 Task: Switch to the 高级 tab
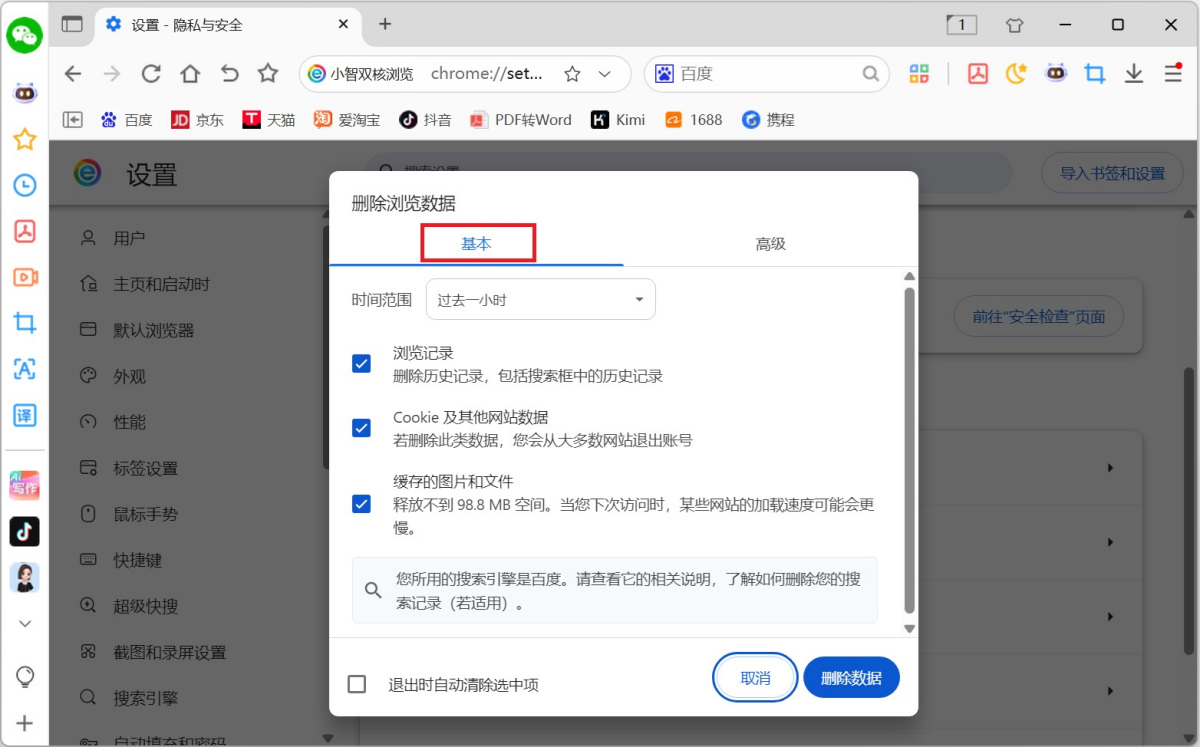pyautogui.click(x=770, y=243)
